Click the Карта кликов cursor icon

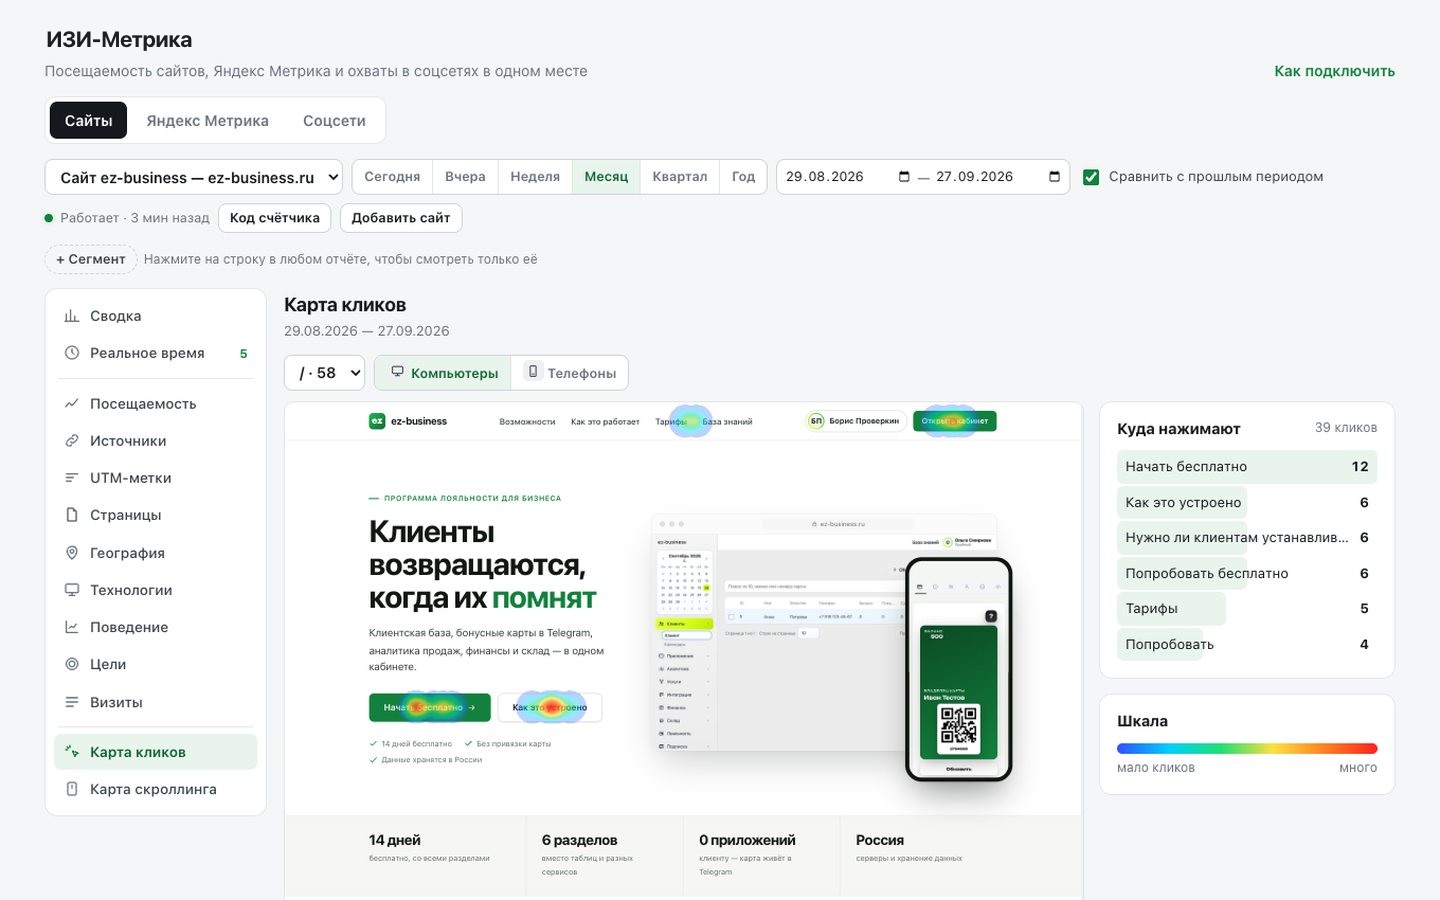pyautogui.click(x=72, y=752)
